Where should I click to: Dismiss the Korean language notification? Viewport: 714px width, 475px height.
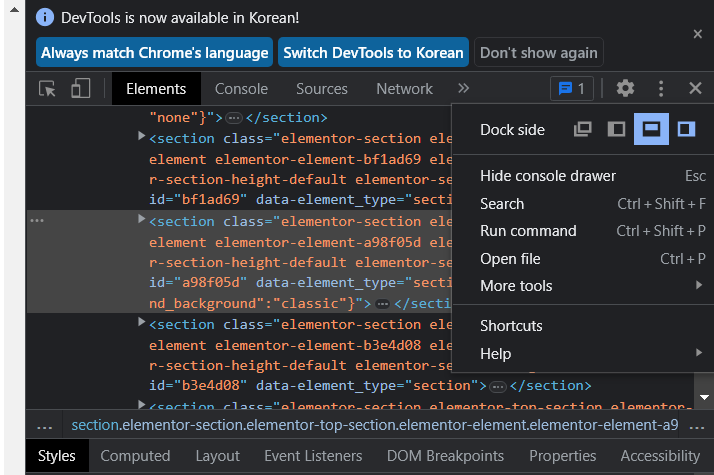click(698, 34)
